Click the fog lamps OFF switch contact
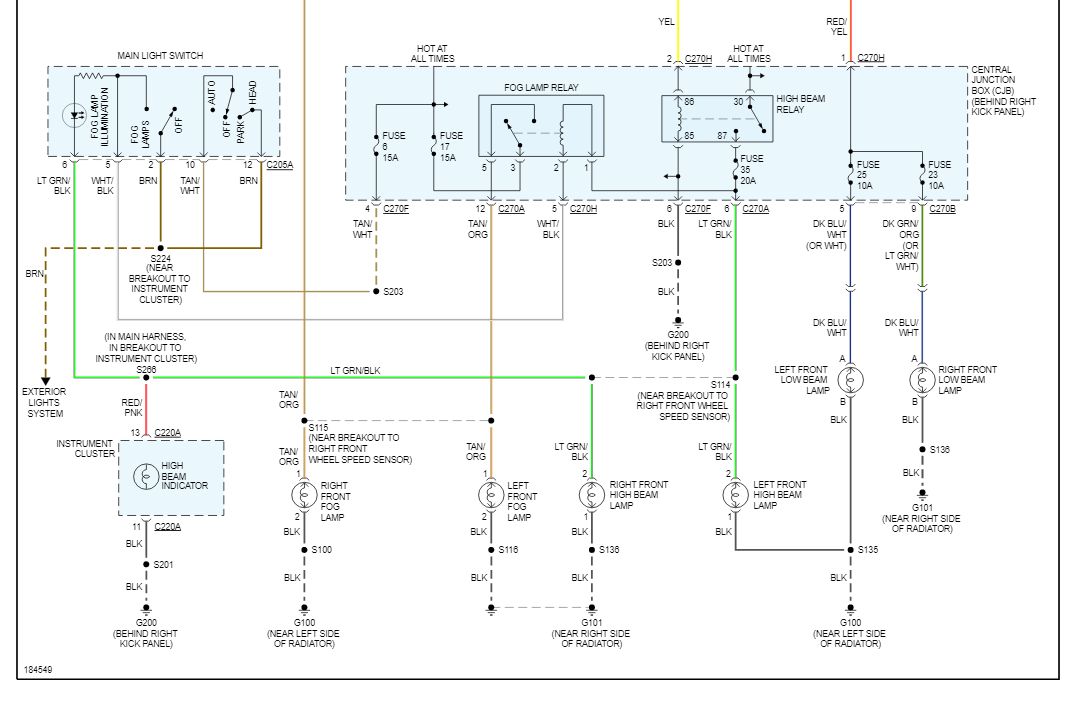The image size is (1089, 717). pos(167,120)
